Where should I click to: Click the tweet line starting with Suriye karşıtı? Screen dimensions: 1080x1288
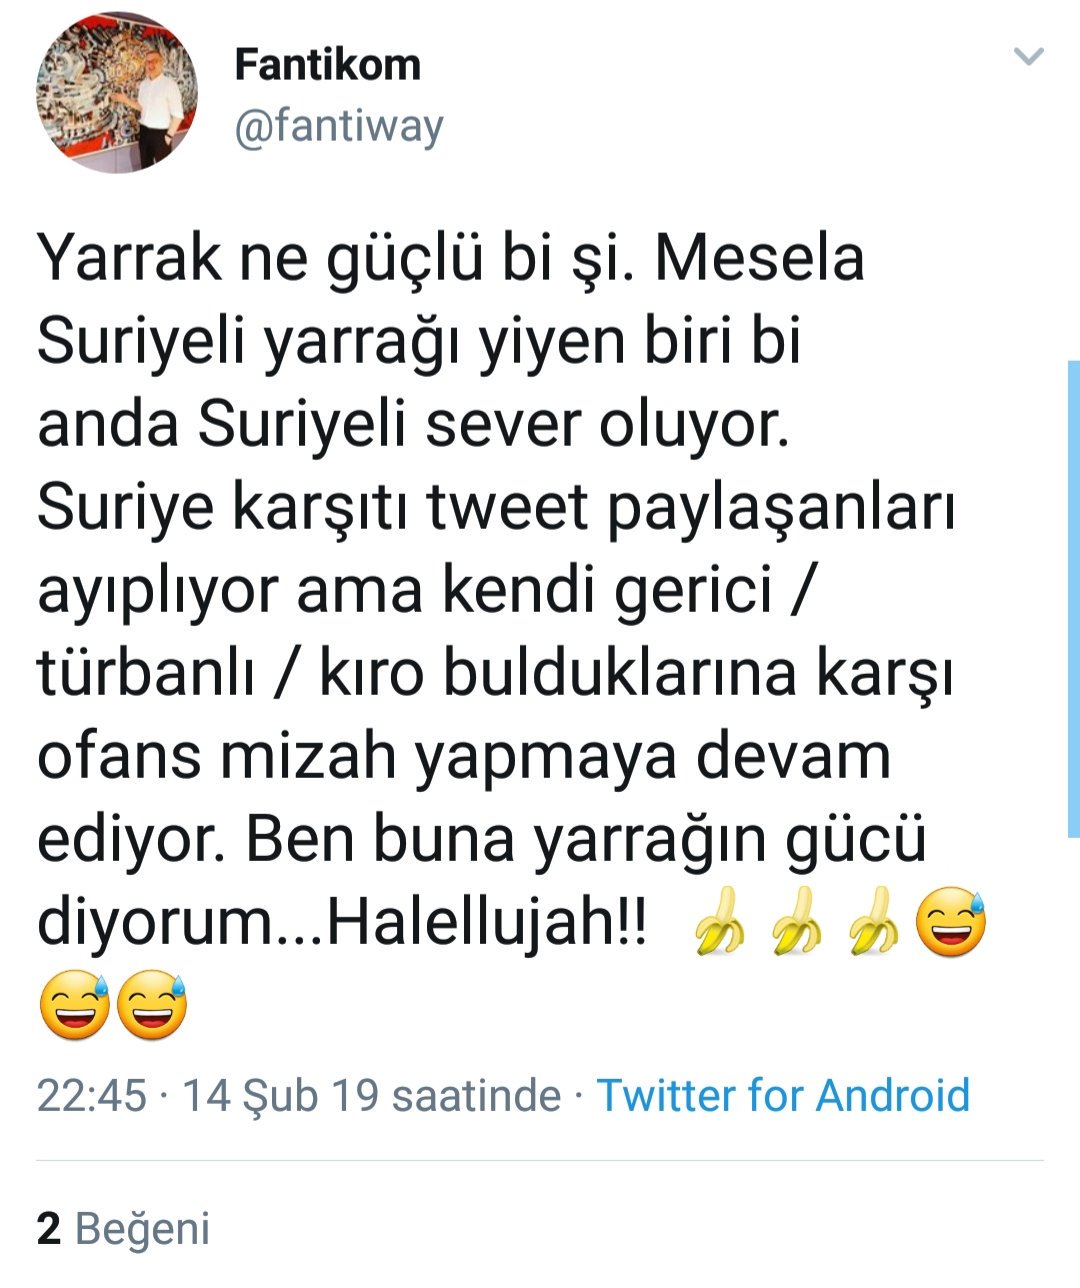pyautogui.click(x=496, y=509)
